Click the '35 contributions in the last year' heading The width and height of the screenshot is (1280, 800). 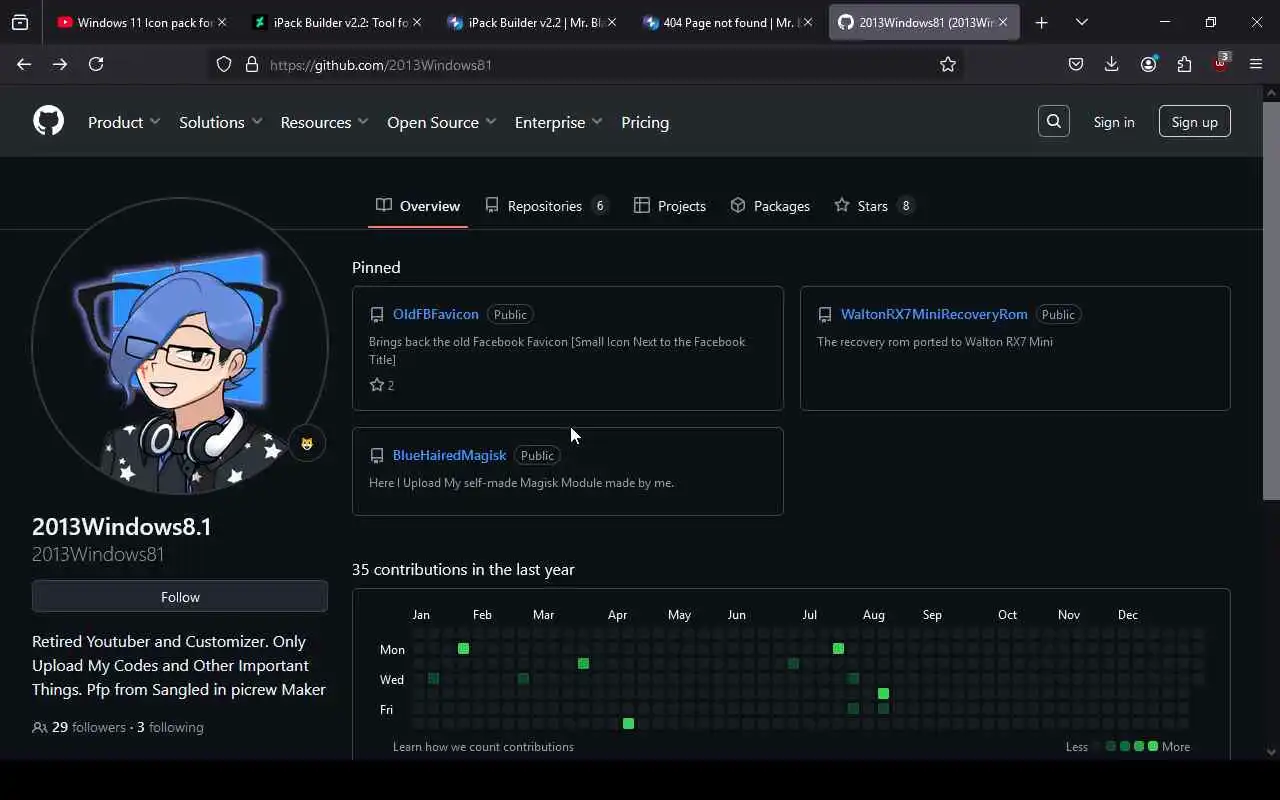coord(463,569)
